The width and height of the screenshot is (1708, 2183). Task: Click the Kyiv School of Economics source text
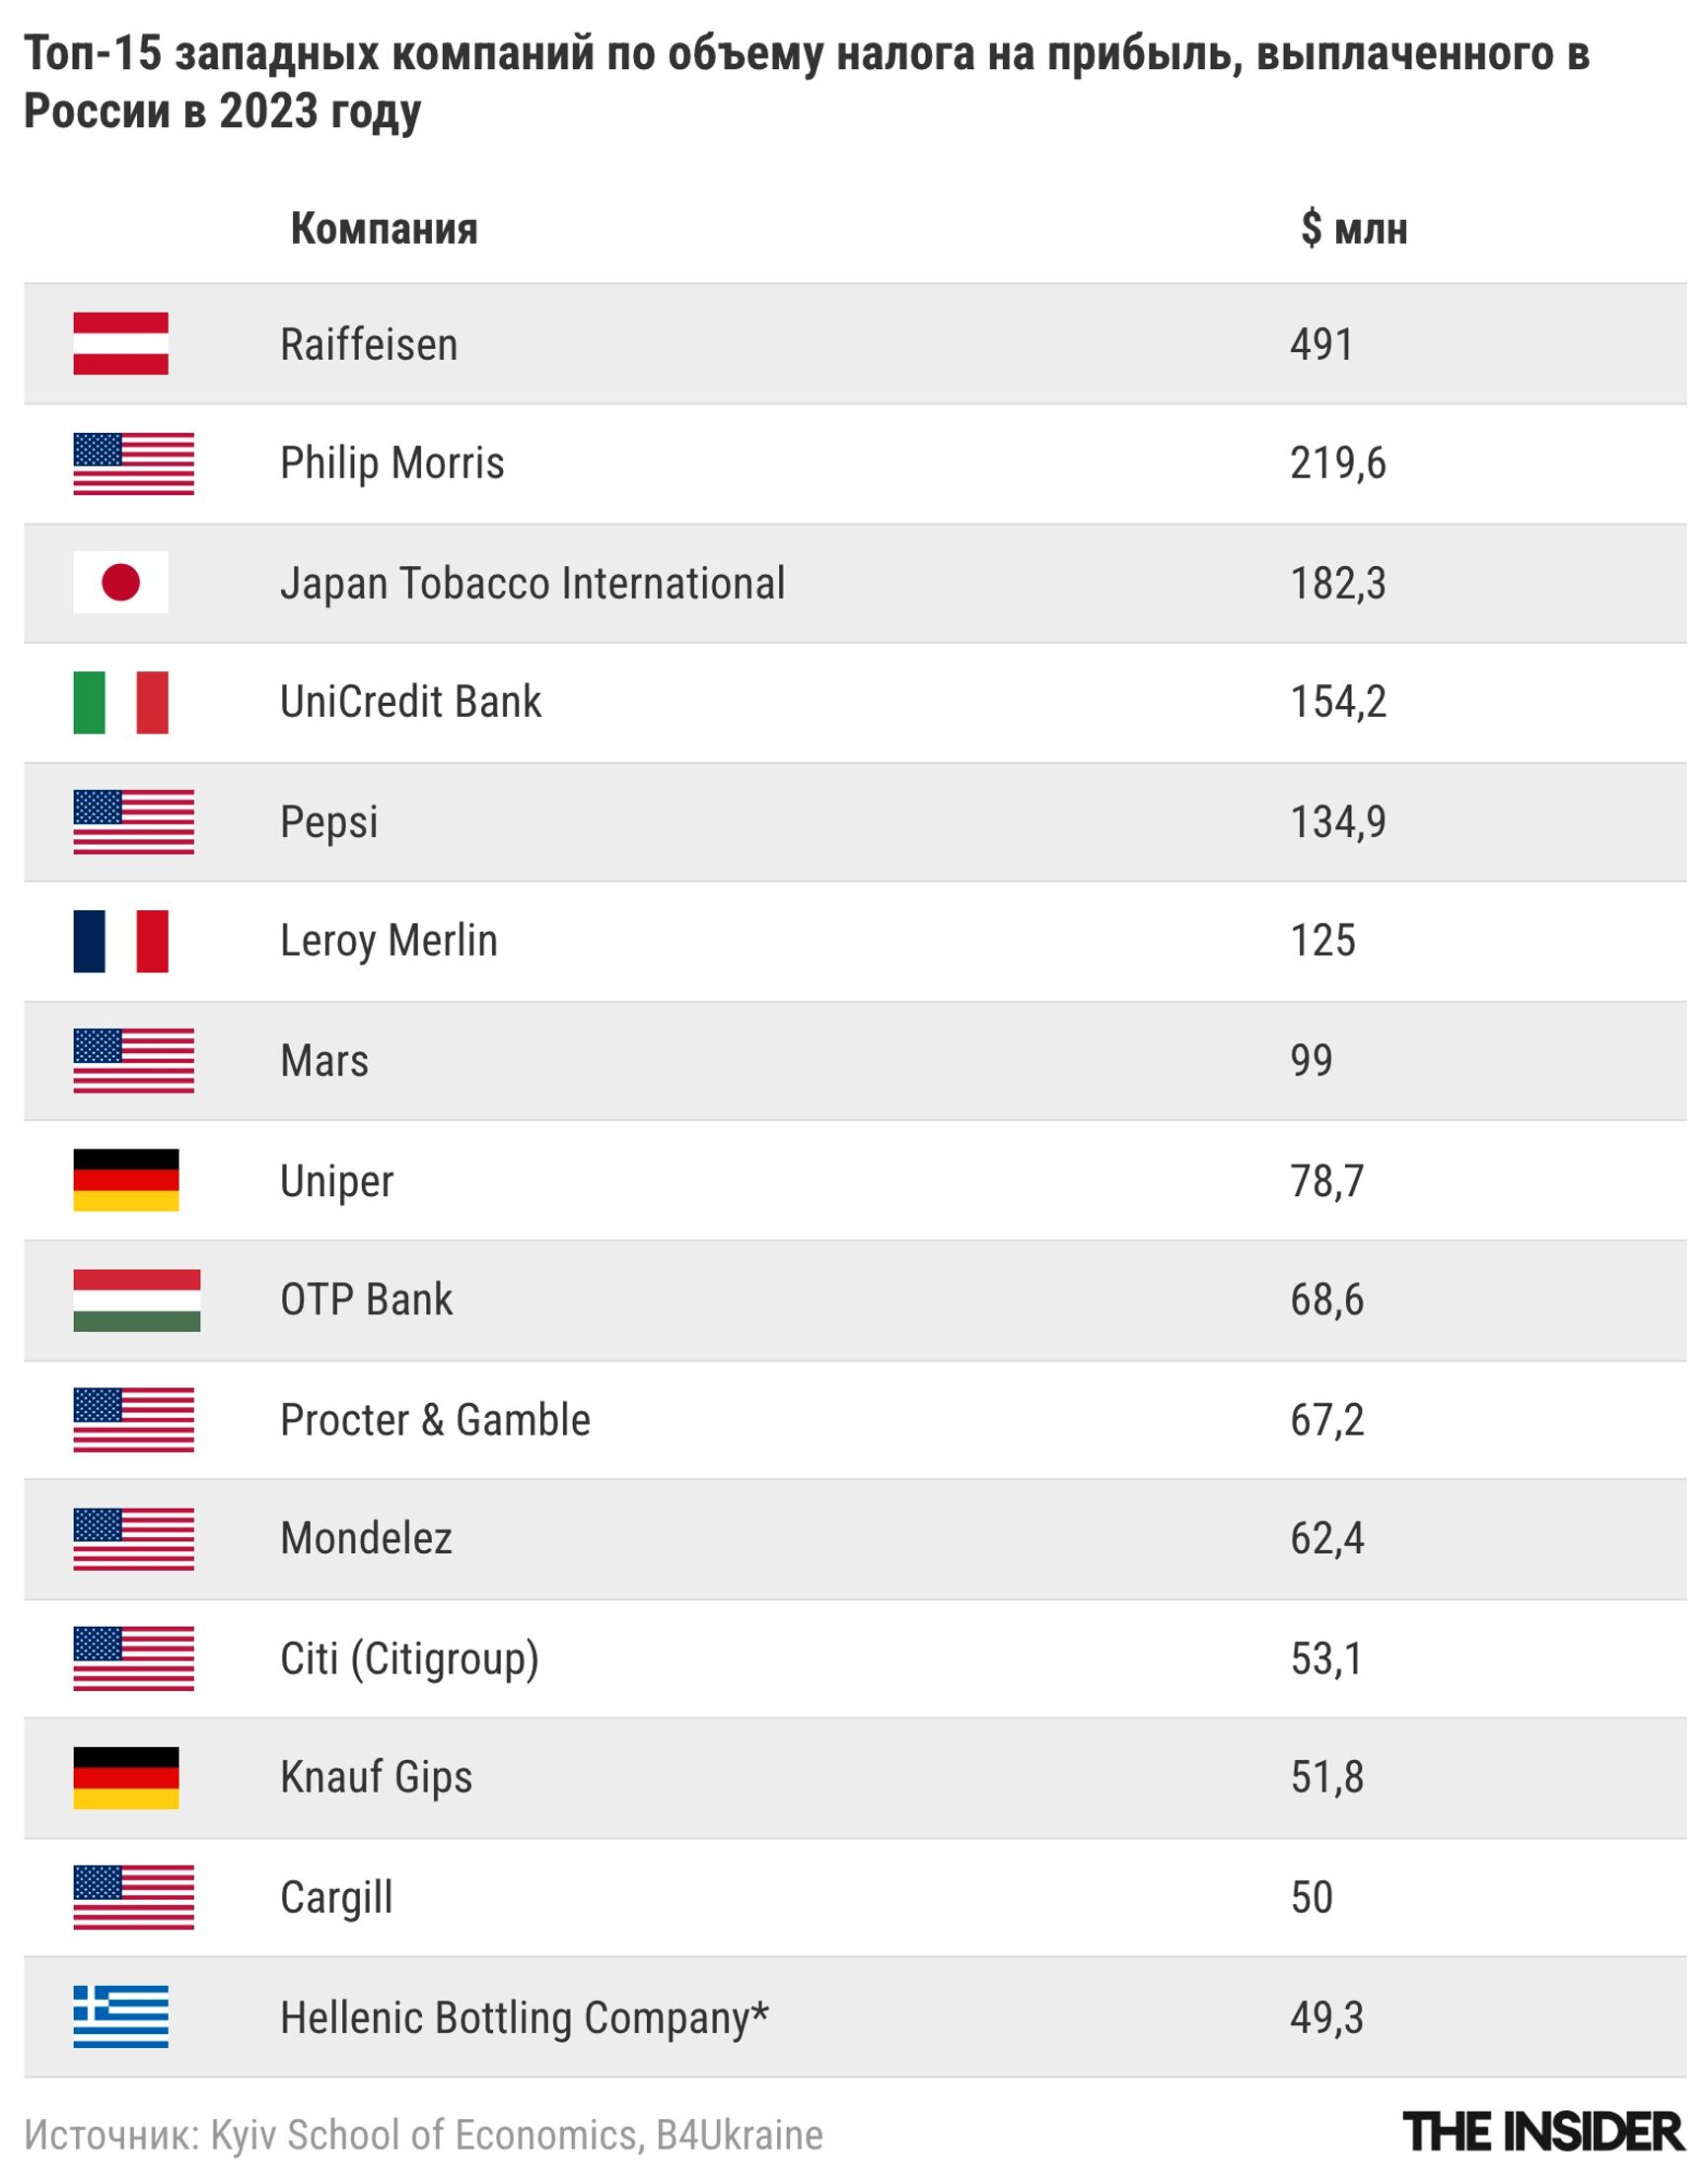tap(424, 2135)
